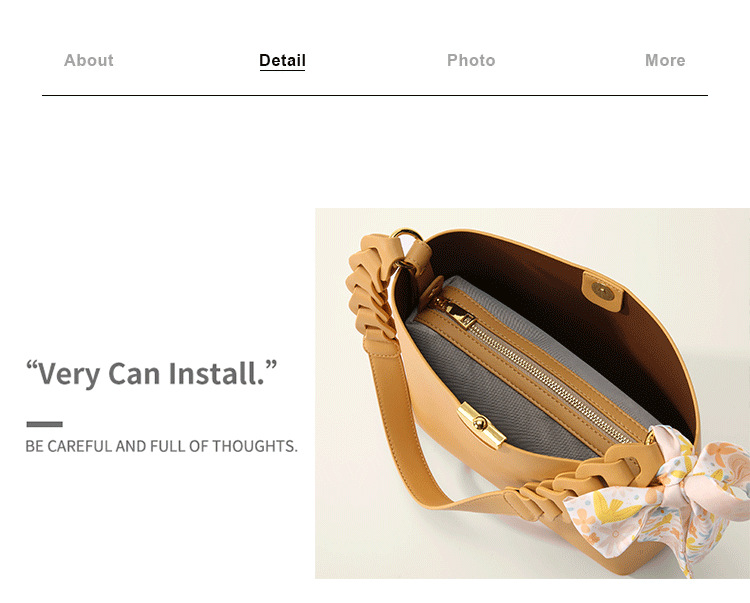Click the "Very Can Install." heading
Viewport: 750px width, 603px height.
click(x=152, y=373)
